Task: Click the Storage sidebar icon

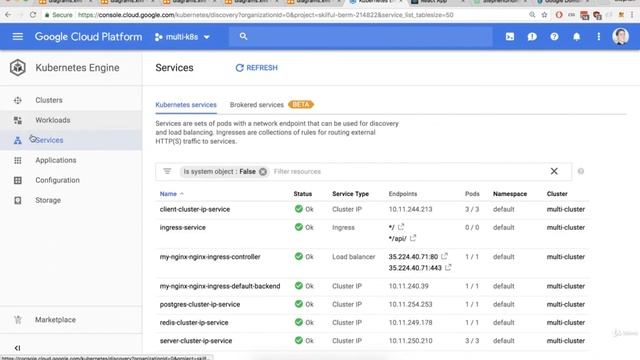Action: (18, 200)
